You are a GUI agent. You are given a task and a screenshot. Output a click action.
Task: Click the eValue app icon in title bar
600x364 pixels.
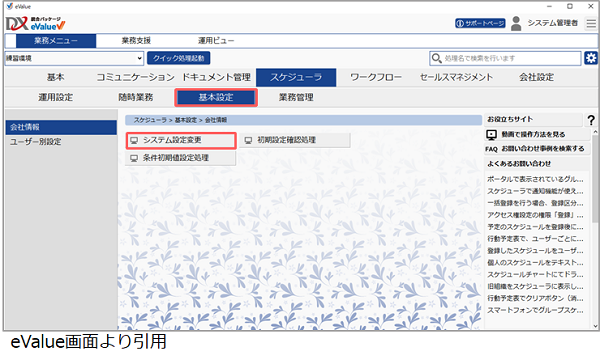coord(10,6)
